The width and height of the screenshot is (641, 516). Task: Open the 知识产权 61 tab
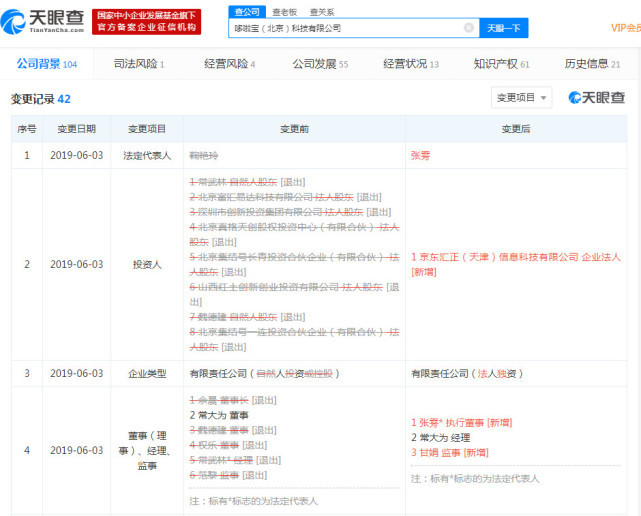click(x=501, y=64)
